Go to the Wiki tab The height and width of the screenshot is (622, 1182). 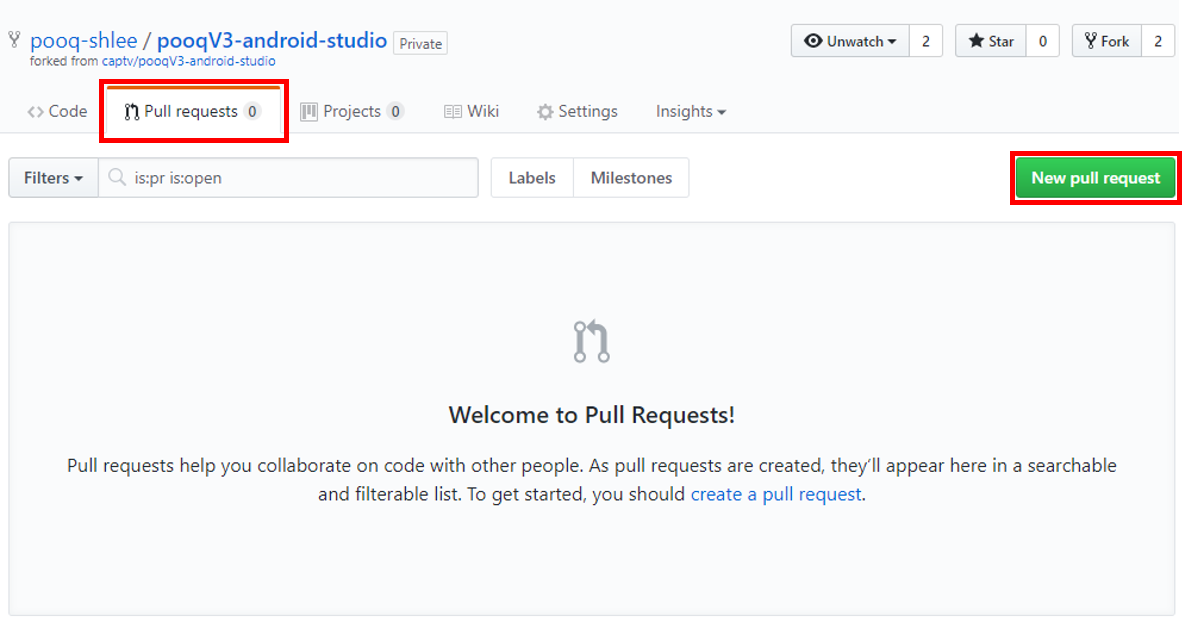click(x=472, y=112)
